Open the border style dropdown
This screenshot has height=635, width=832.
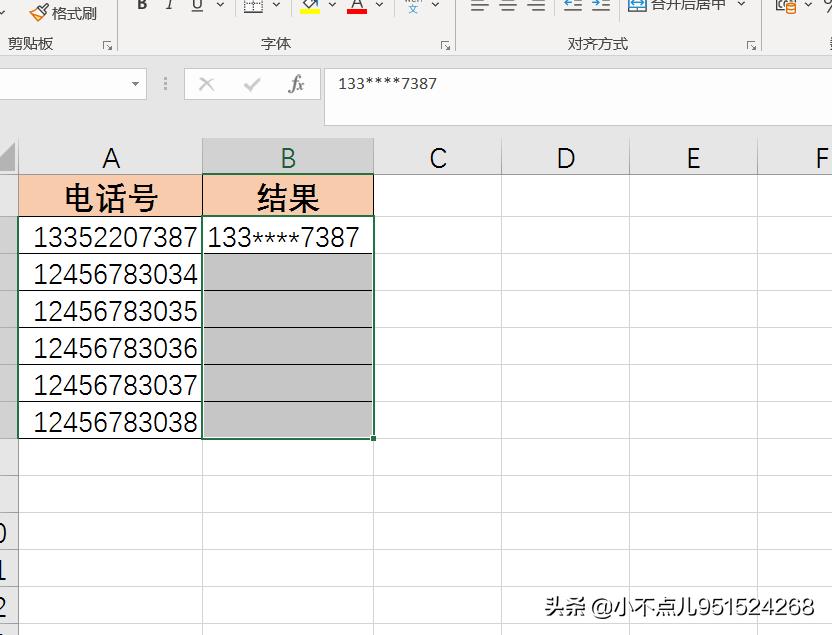(276, 6)
